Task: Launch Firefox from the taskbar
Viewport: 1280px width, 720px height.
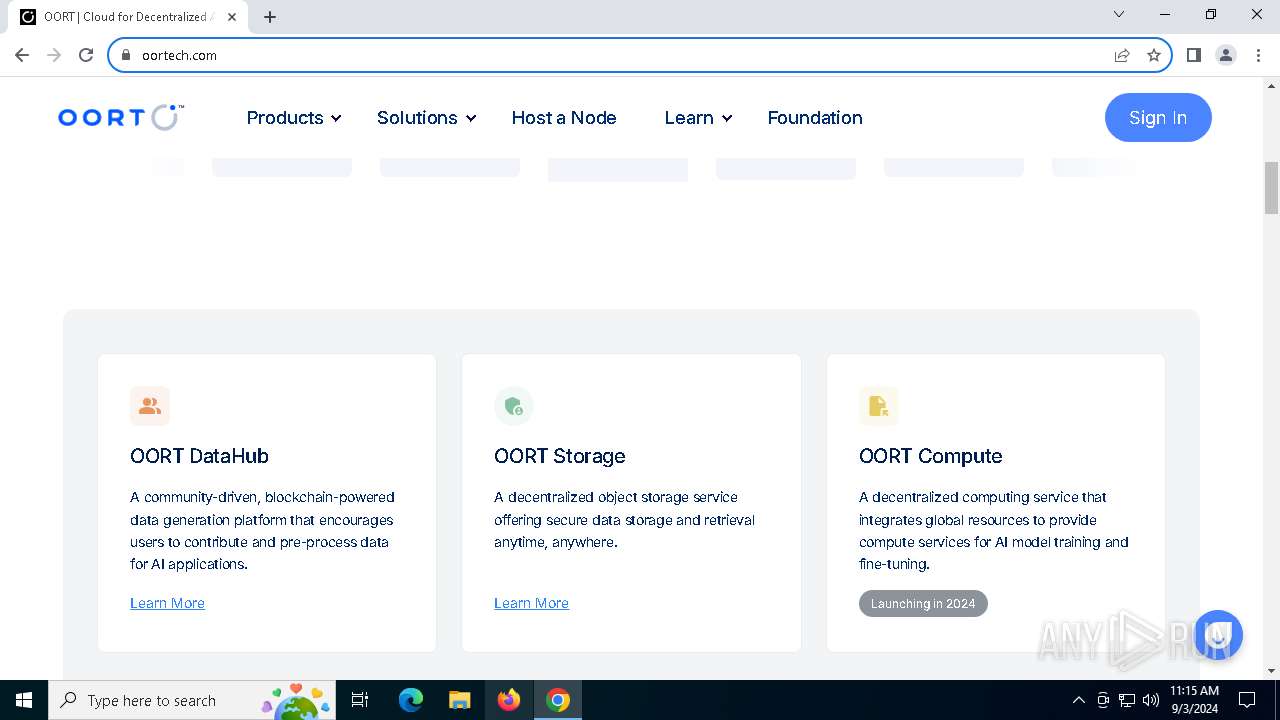Action: [509, 700]
